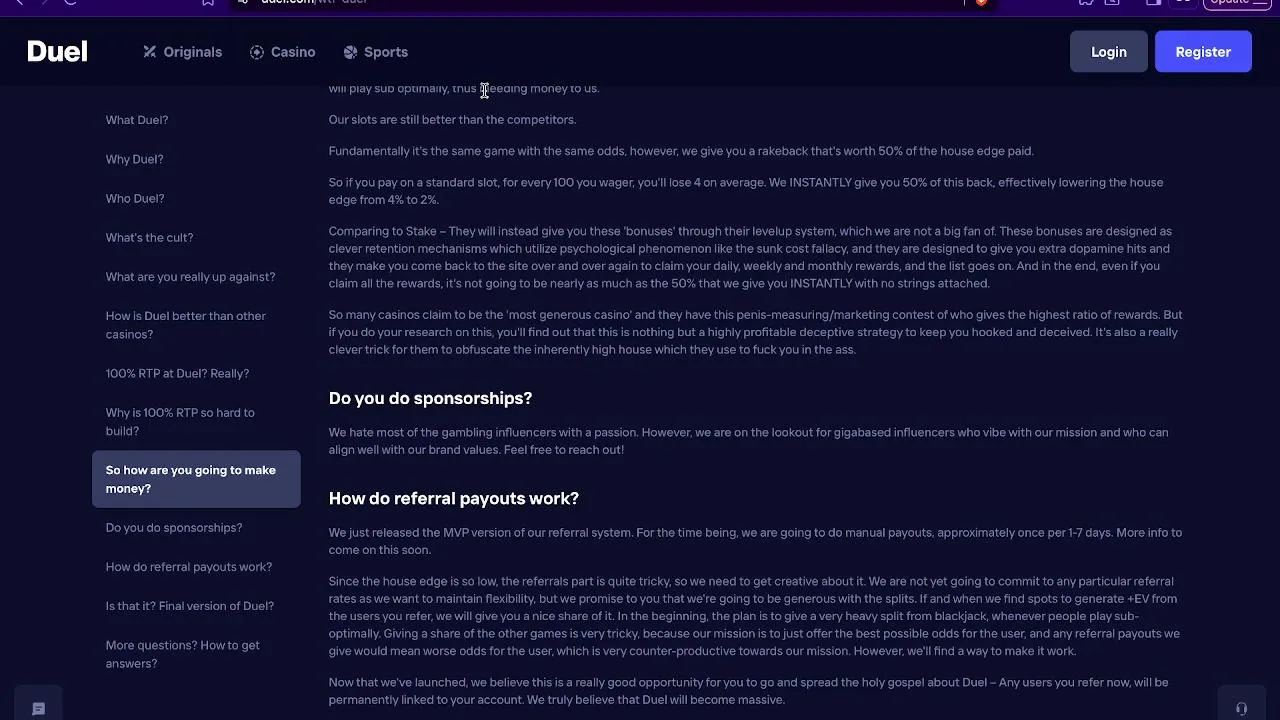Open the Sports menu item
The height and width of the screenshot is (720, 1280).
[385, 52]
